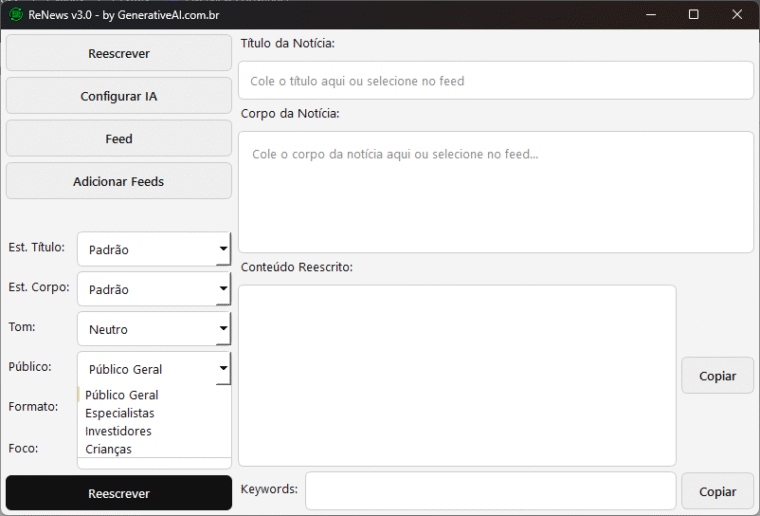Click the top Reescrever button
This screenshot has height=516, width=760.
click(119, 53)
